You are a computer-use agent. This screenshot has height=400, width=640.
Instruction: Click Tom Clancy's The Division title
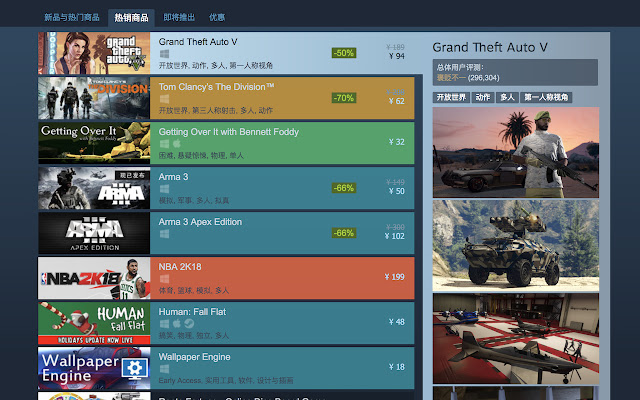tap(216, 87)
